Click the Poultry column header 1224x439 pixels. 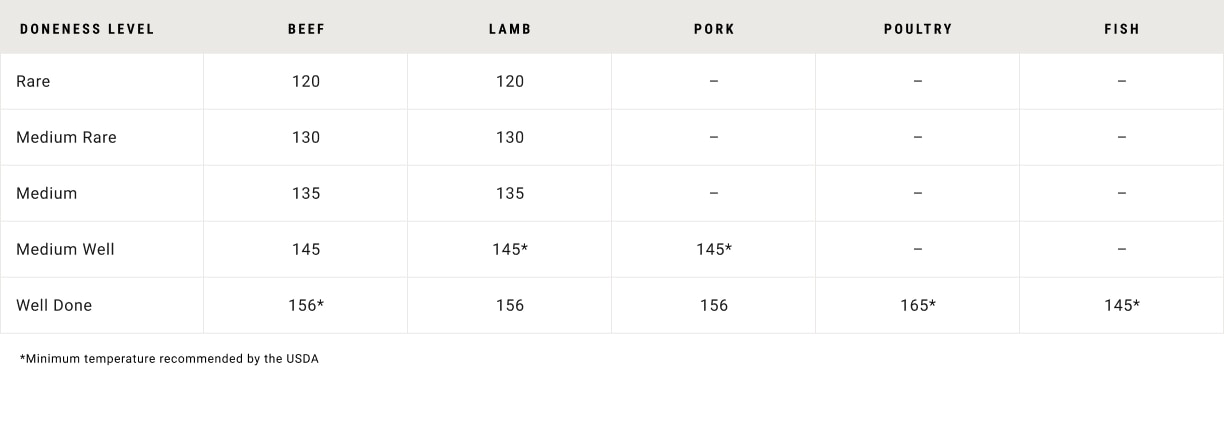(918, 29)
